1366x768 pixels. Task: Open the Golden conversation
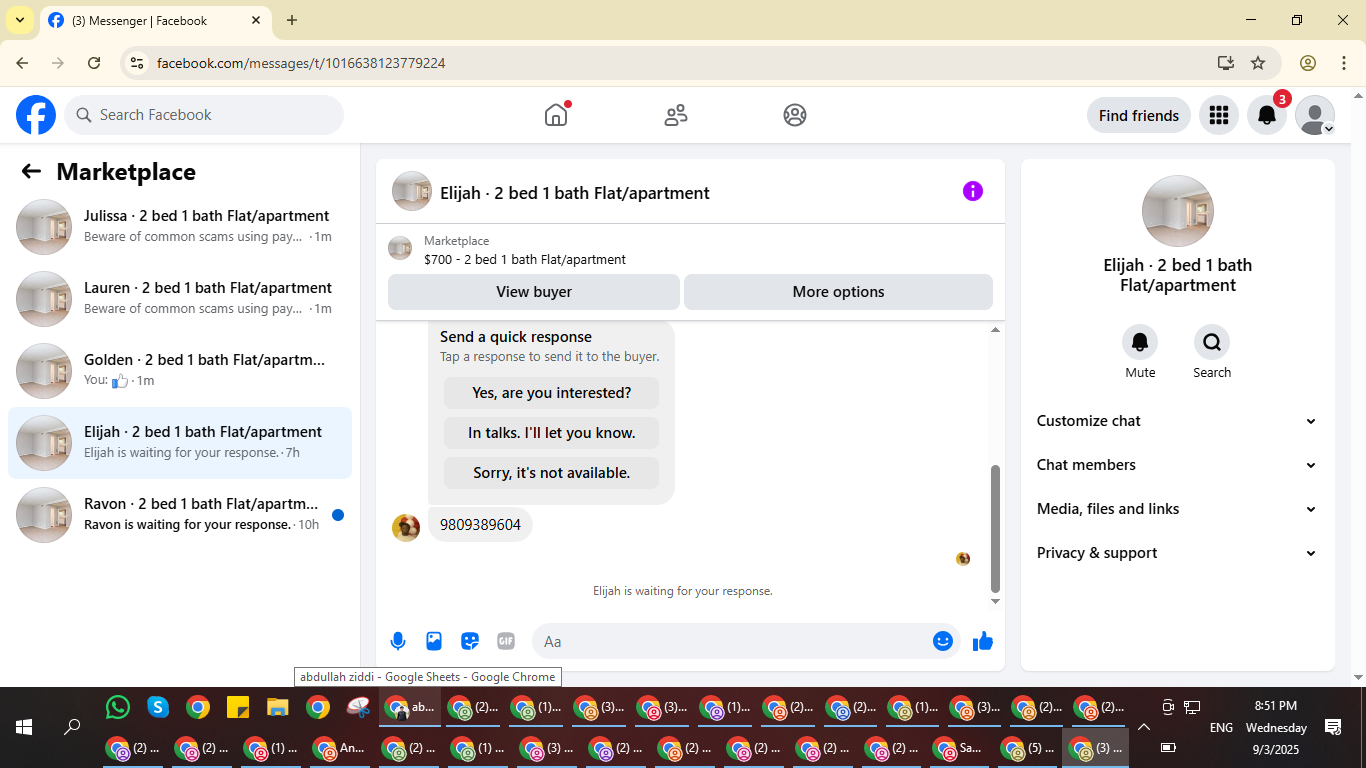pos(180,371)
